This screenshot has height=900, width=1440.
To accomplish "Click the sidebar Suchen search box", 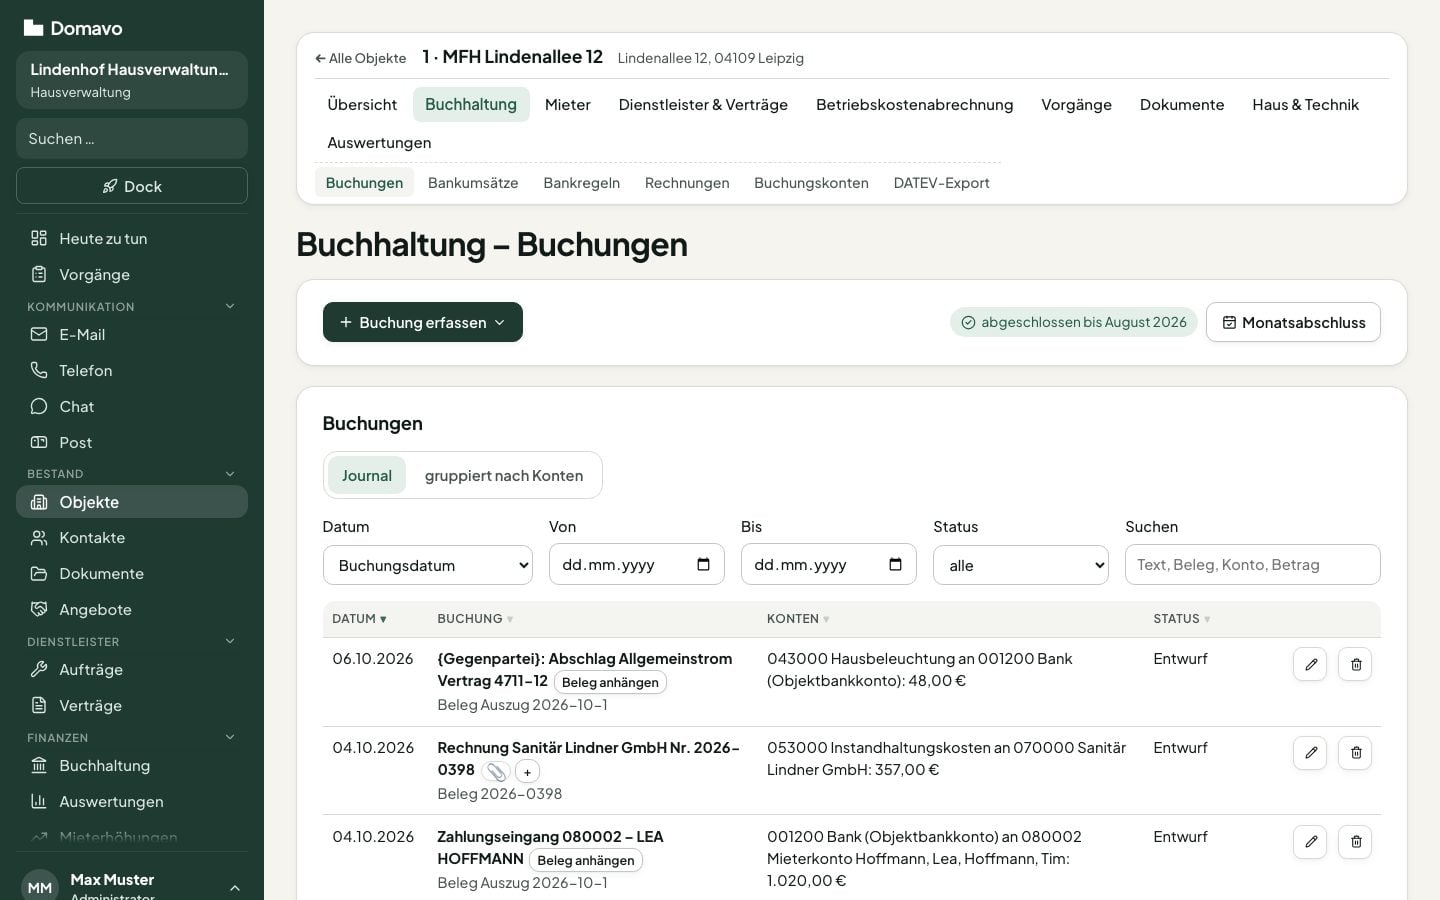I will click(132, 139).
